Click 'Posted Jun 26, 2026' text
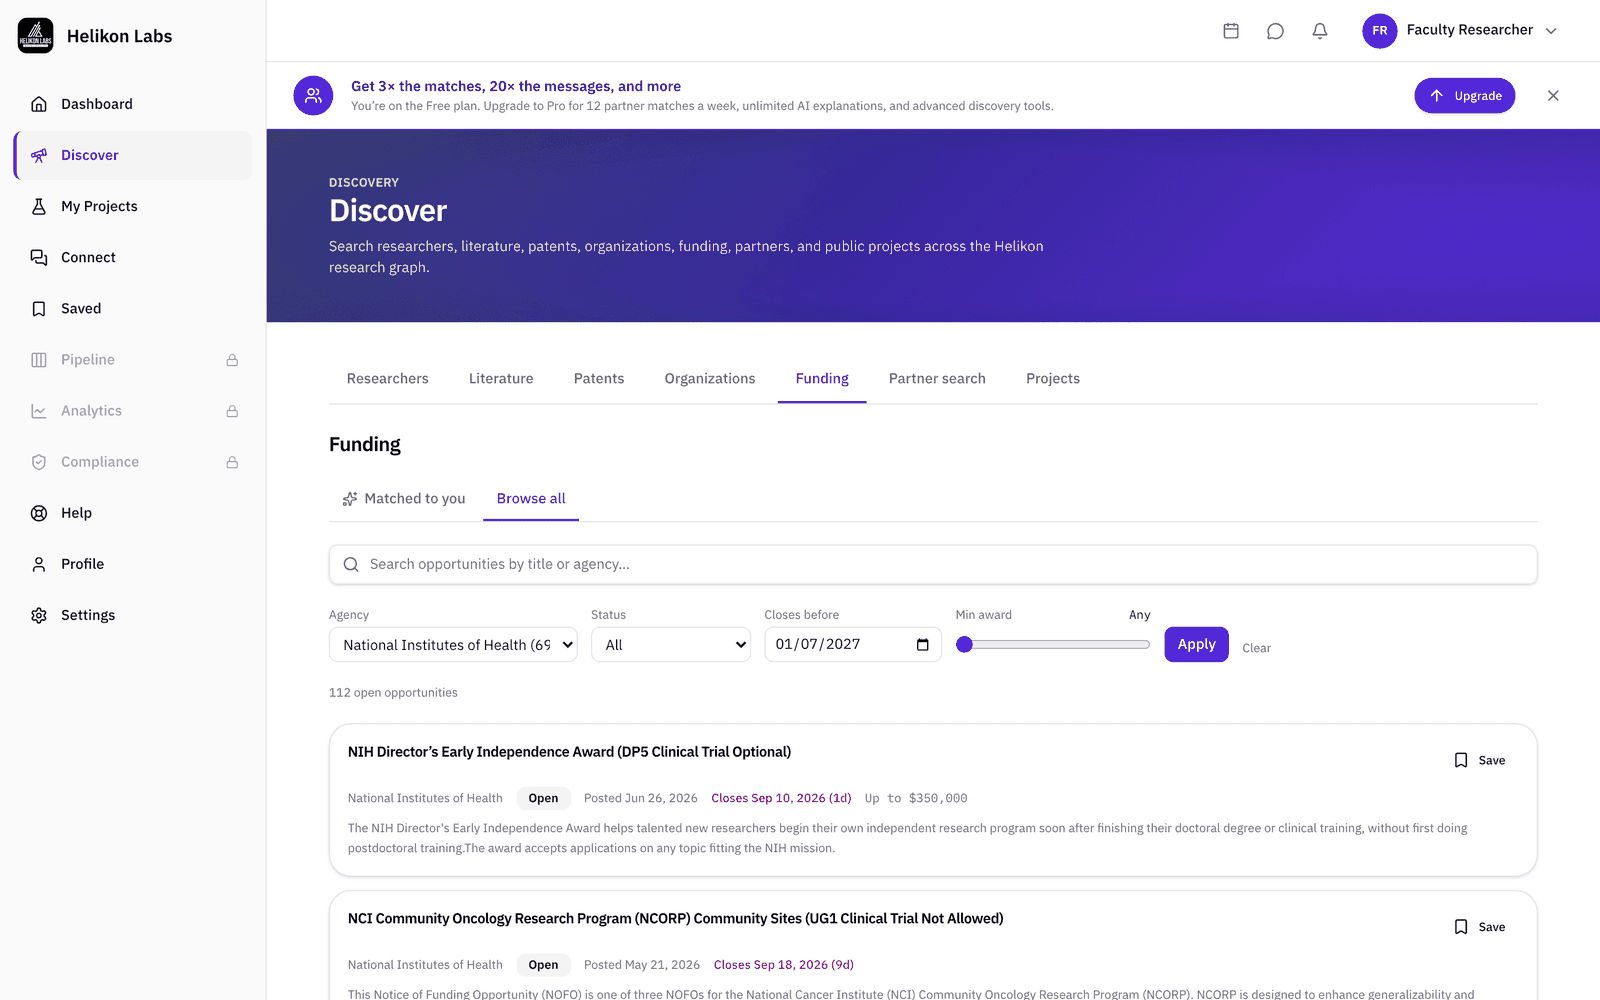1600x1000 pixels. pyautogui.click(x=641, y=798)
